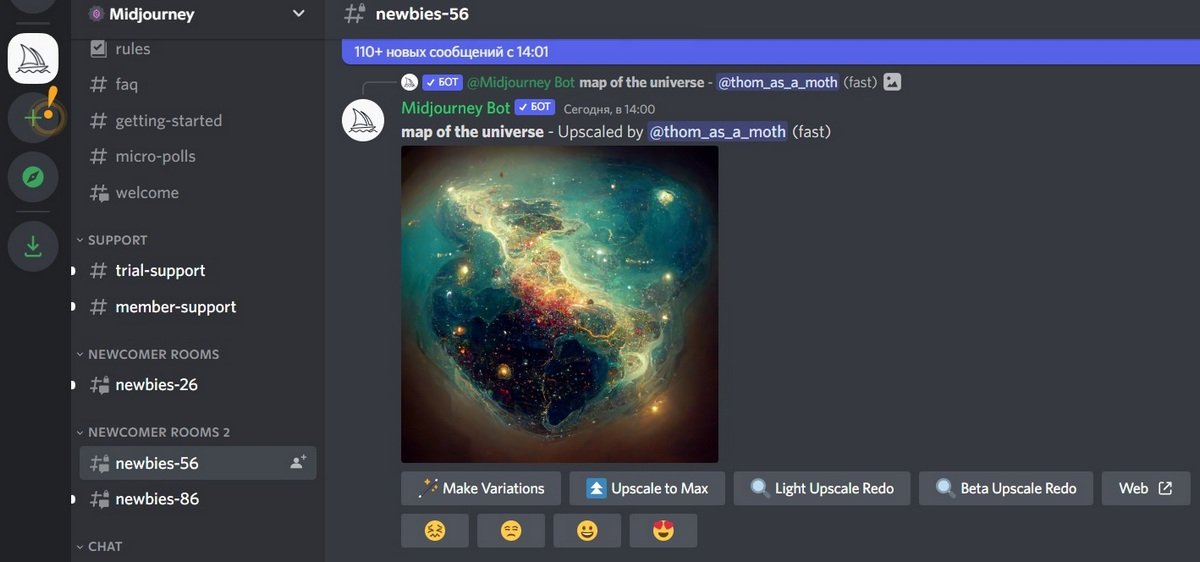Image resolution: width=1200 pixels, height=562 pixels.
Task: Click the invite people icon on newbies-56
Action: (298, 463)
